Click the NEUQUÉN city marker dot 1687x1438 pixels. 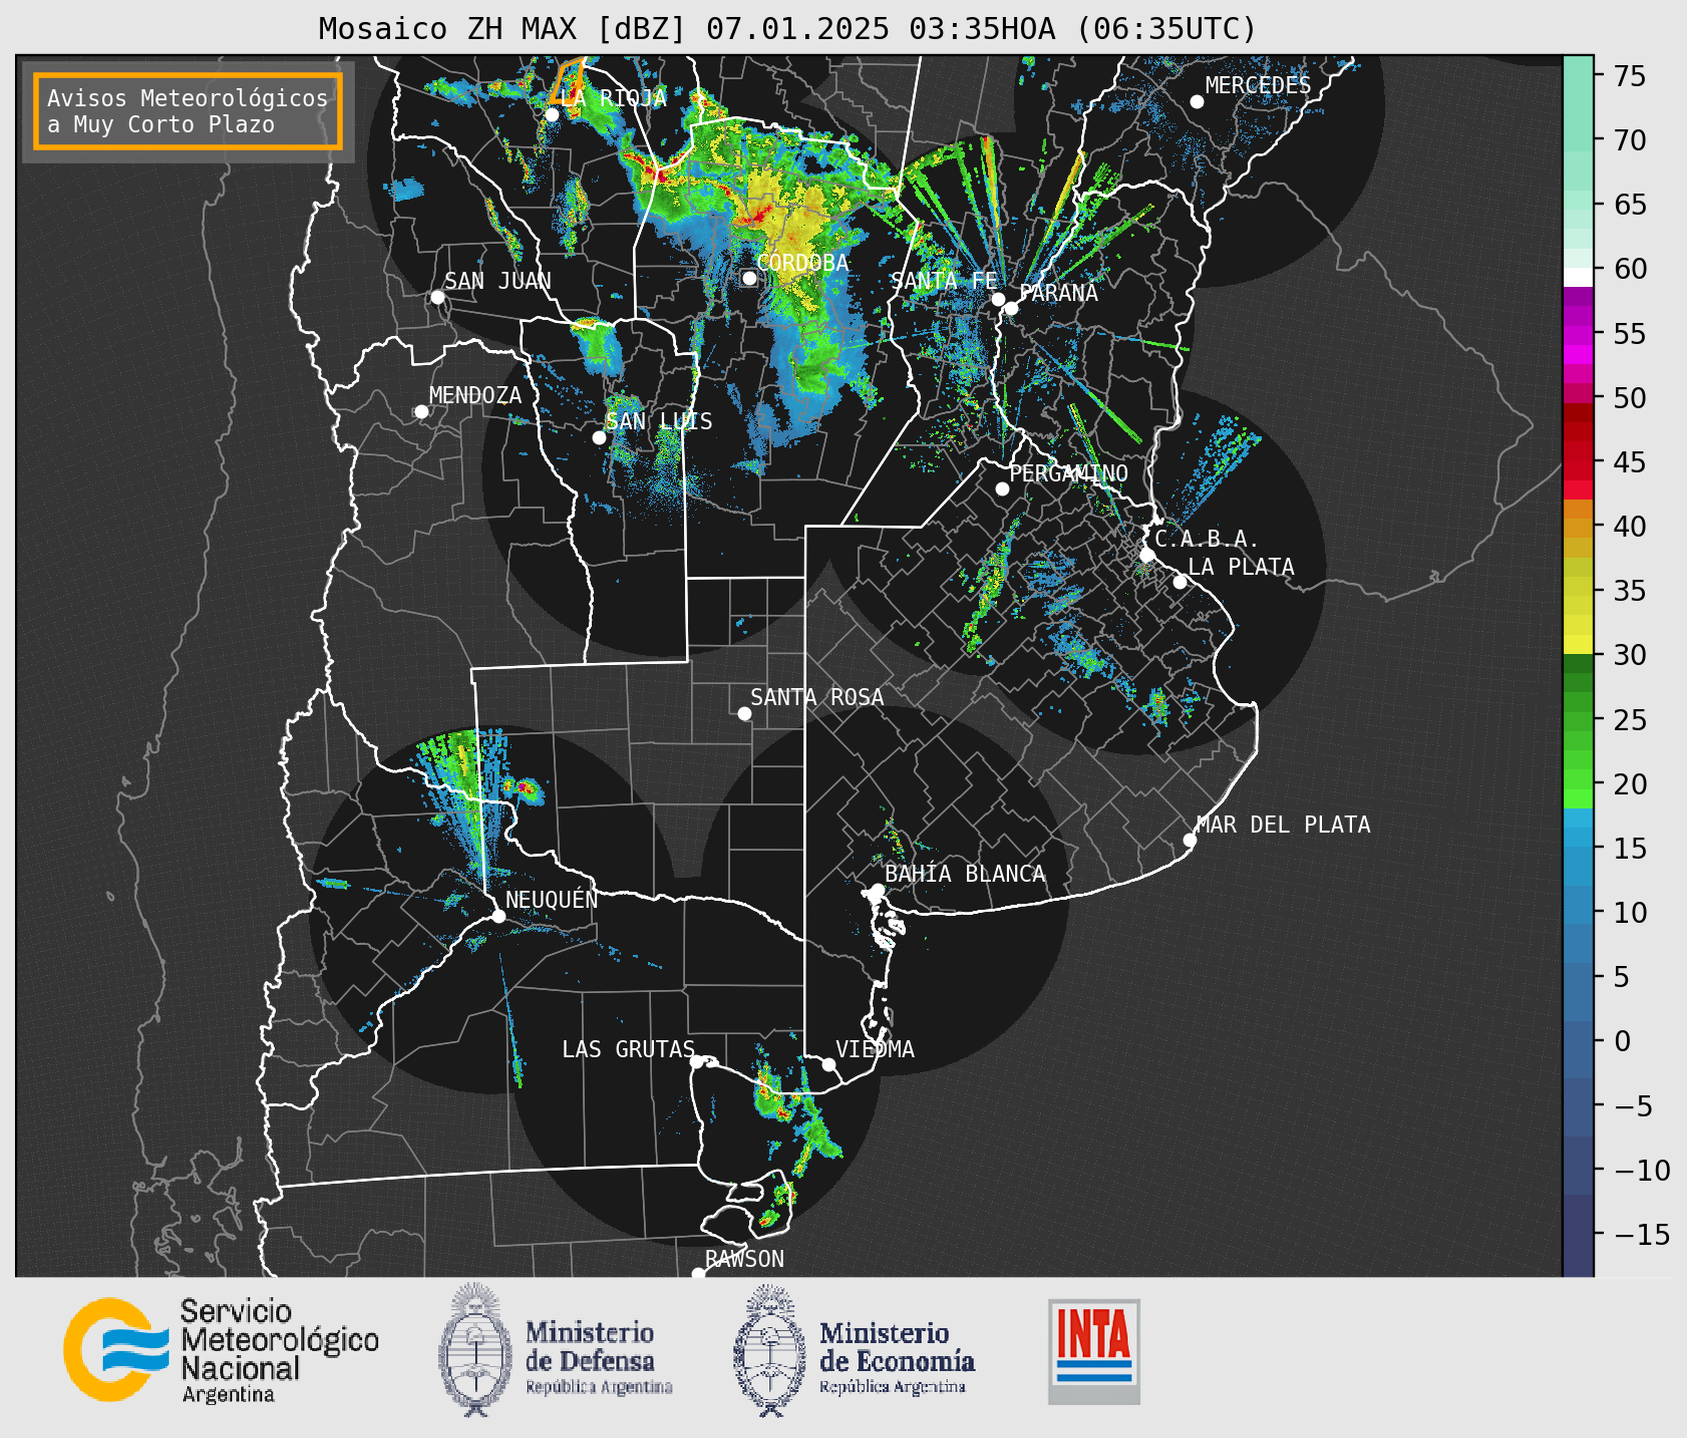pyautogui.click(x=498, y=916)
